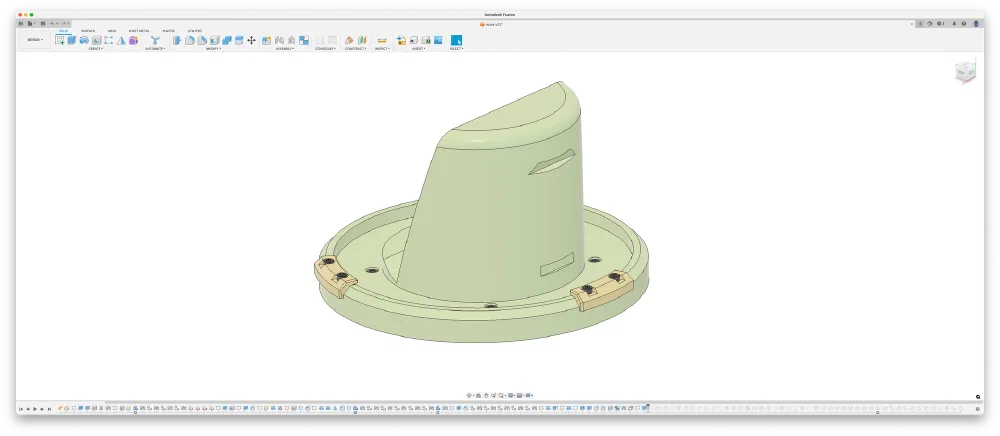Click the Save icon in the top bar
This screenshot has width=1000, height=436.
point(42,23)
